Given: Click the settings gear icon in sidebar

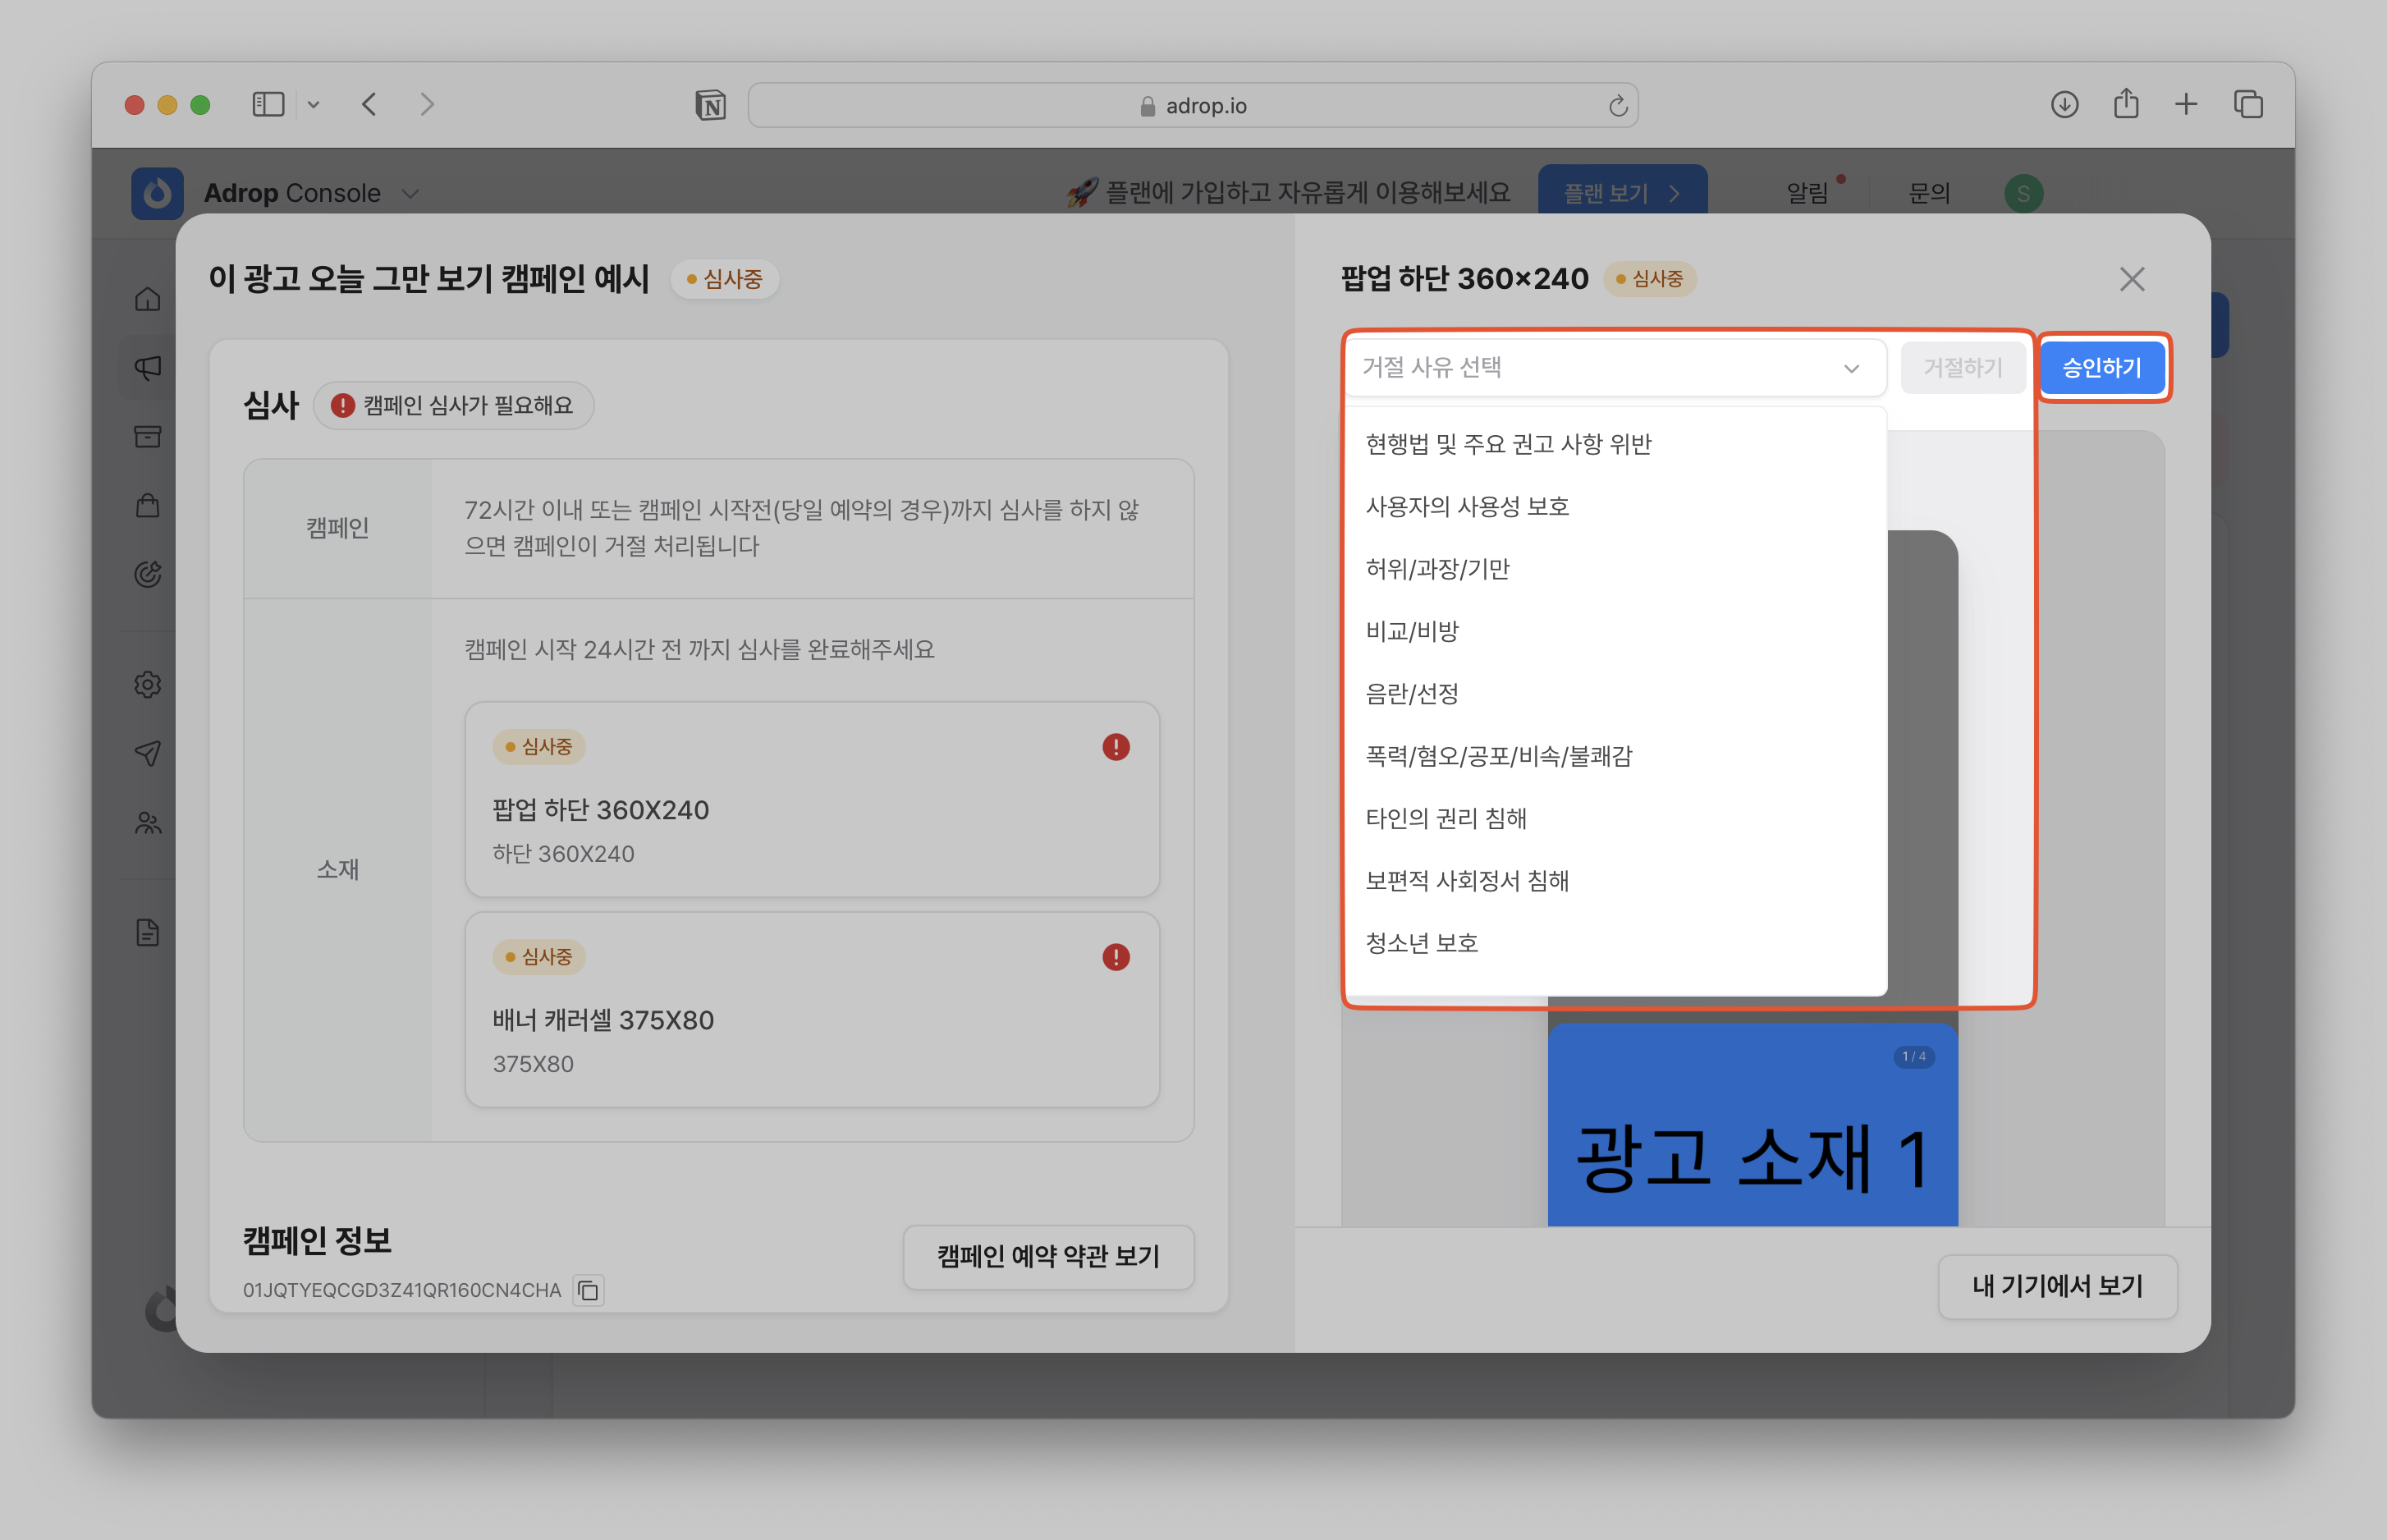Looking at the screenshot, I should 148,685.
